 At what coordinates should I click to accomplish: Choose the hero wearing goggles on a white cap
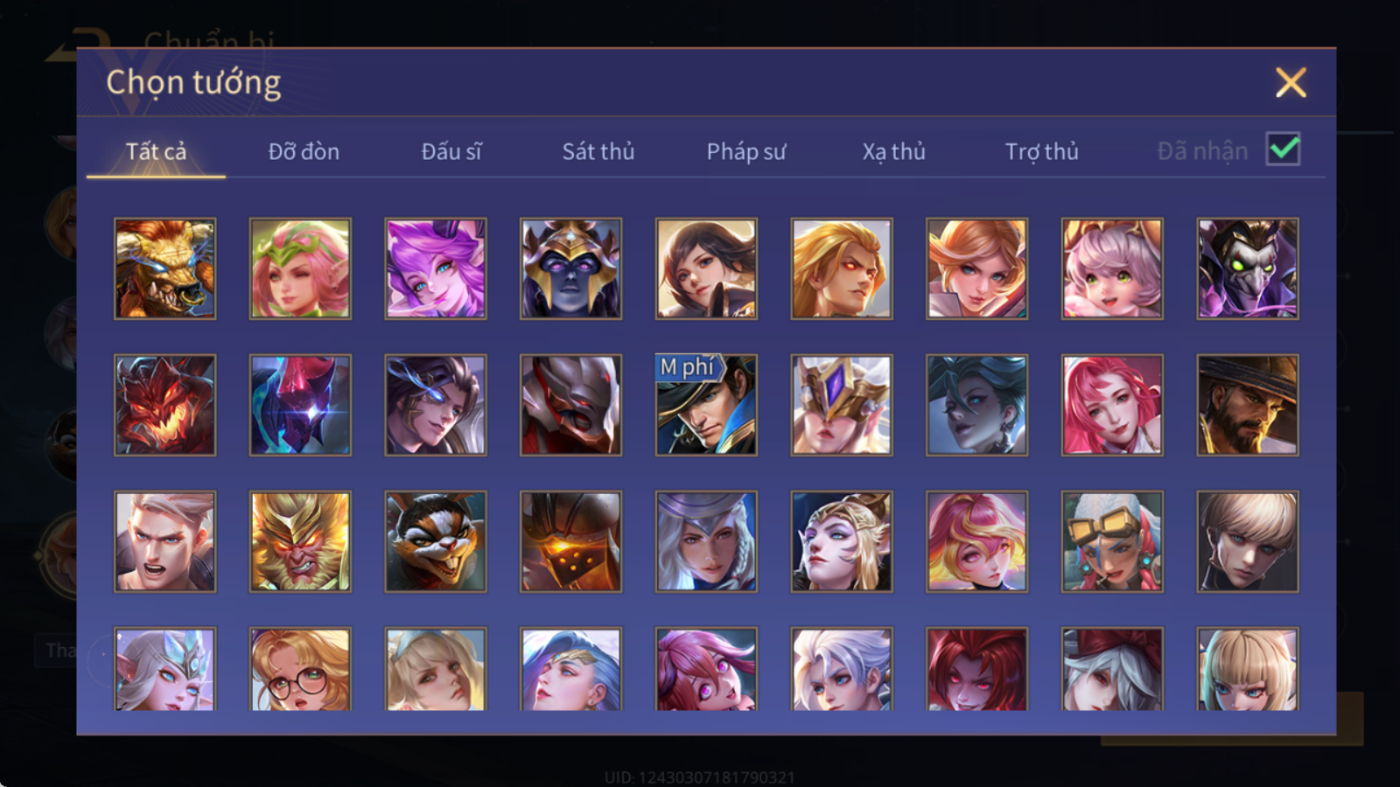coord(1112,541)
